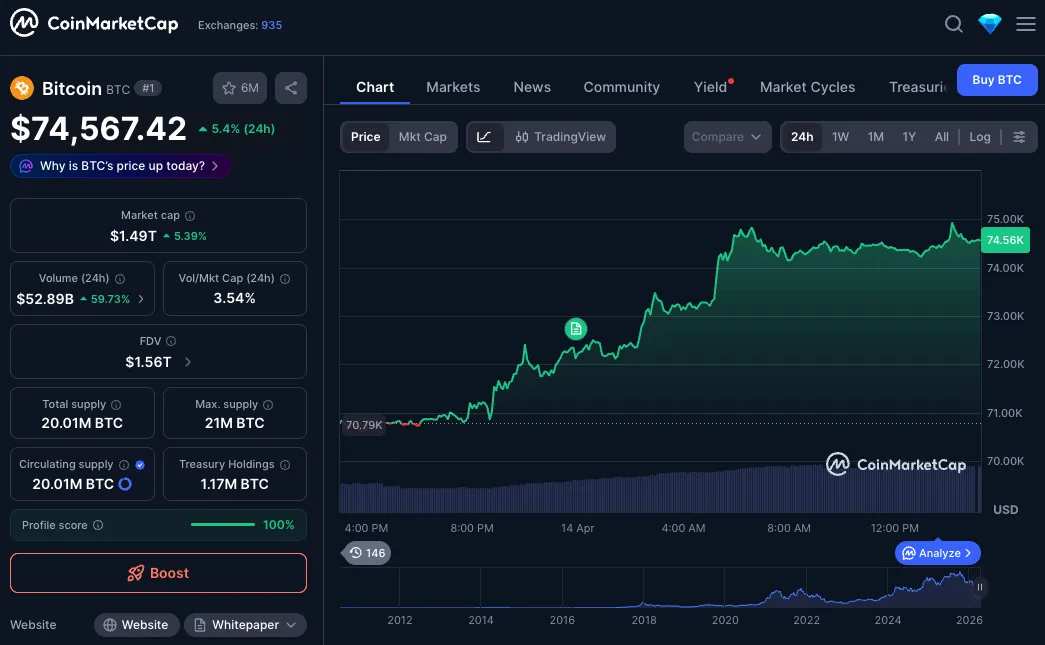Click the FDV info icon

[171, 341]
